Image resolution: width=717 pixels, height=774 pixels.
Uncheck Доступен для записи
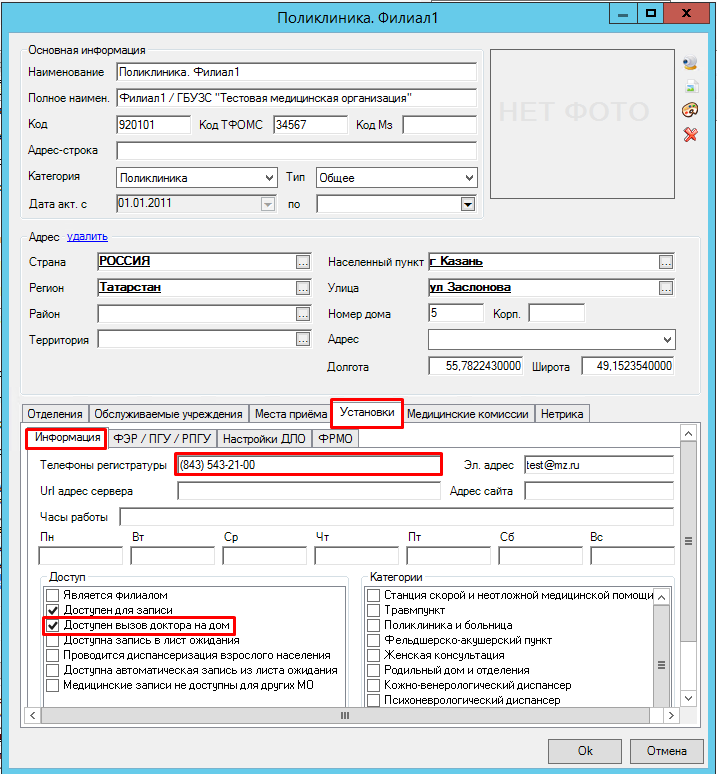[x=53, y=611]
